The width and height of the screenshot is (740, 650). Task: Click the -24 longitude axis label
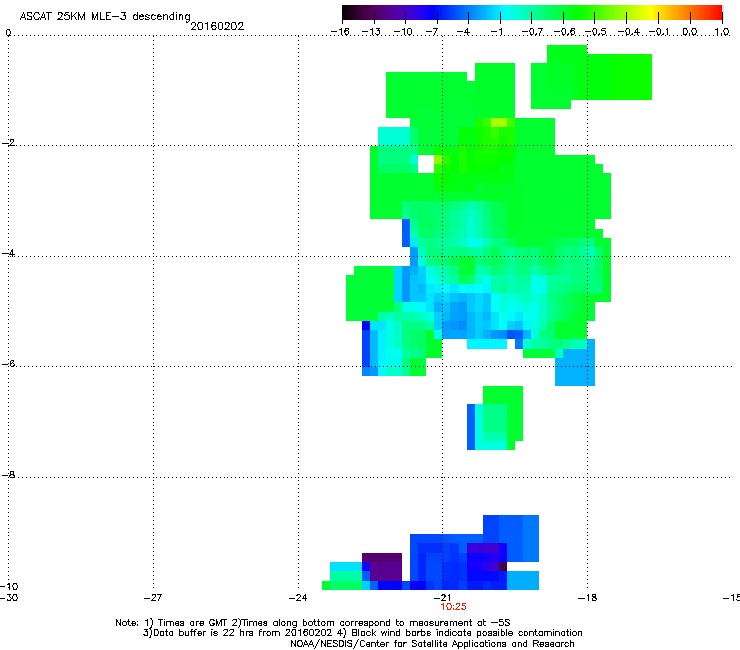[298, 598]
